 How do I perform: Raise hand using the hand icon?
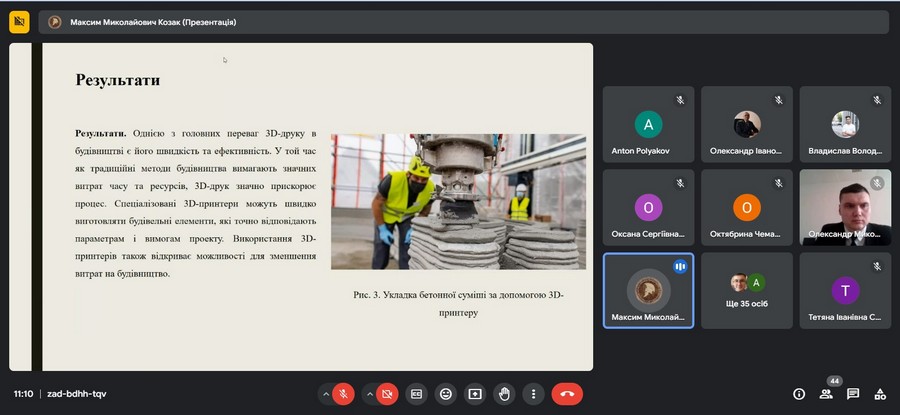tap(505, 394)
